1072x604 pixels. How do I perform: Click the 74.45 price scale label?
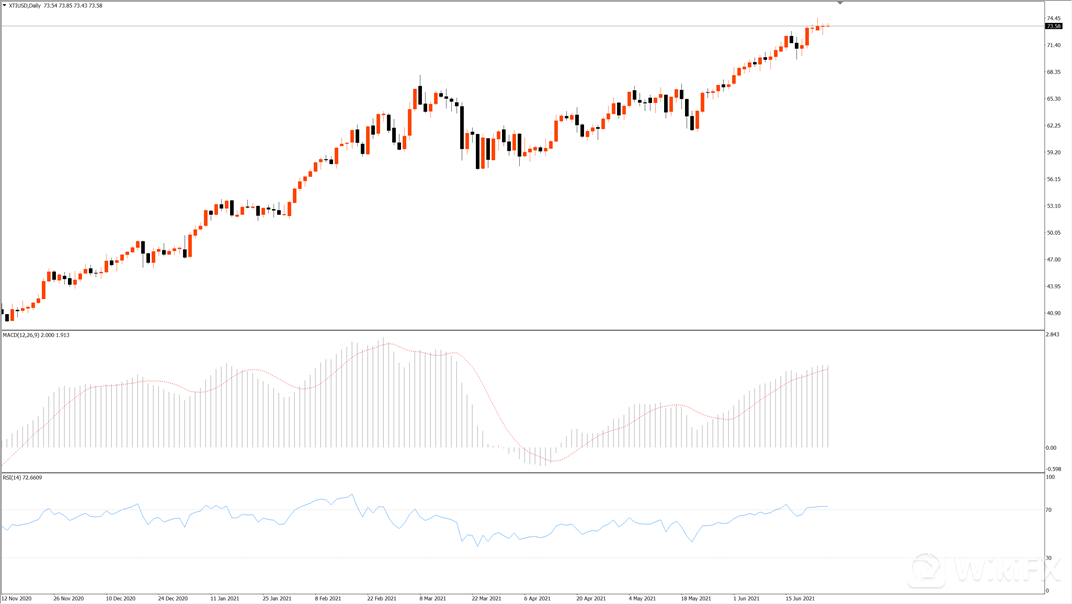1053,18
